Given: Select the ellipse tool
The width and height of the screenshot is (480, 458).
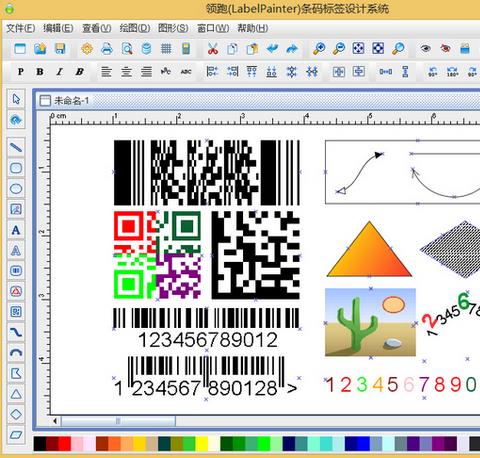Looking at the screenshot, I should 16,189.
